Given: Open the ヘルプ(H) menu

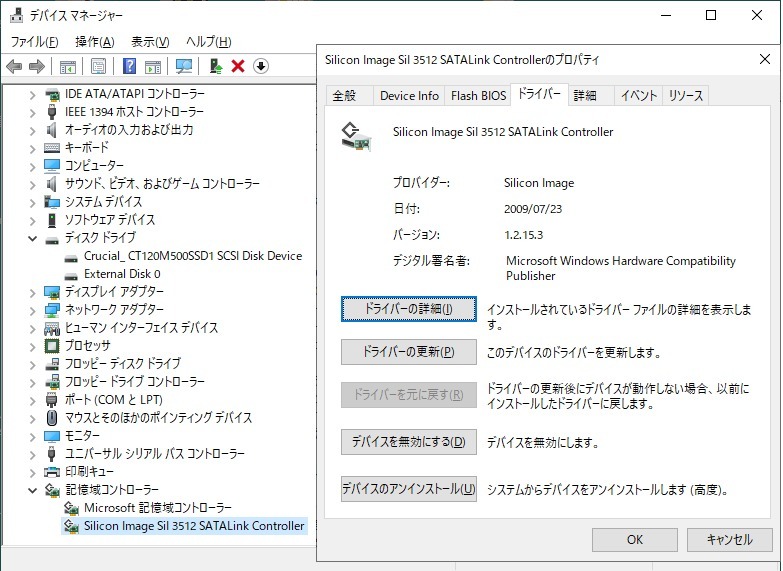Looking at the screenshot, I should tap(209, 41).
